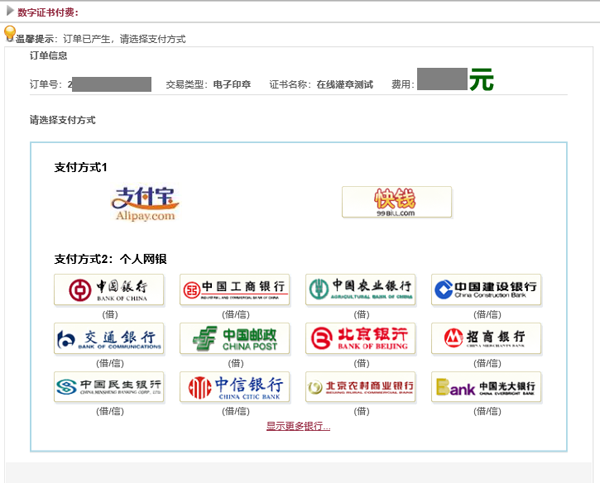Click the 订单信息 section label
Viewport: 600px width, 483px height.
pos(49,56)
